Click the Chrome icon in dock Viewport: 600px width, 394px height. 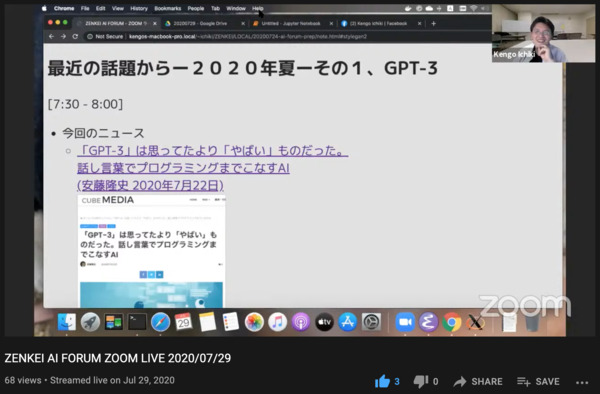(x=452, y=322)
